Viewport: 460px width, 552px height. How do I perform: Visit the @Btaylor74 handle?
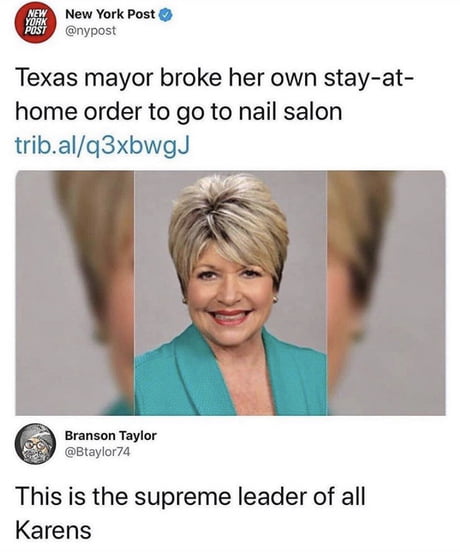pyautogui.click(x=97, y=452)
